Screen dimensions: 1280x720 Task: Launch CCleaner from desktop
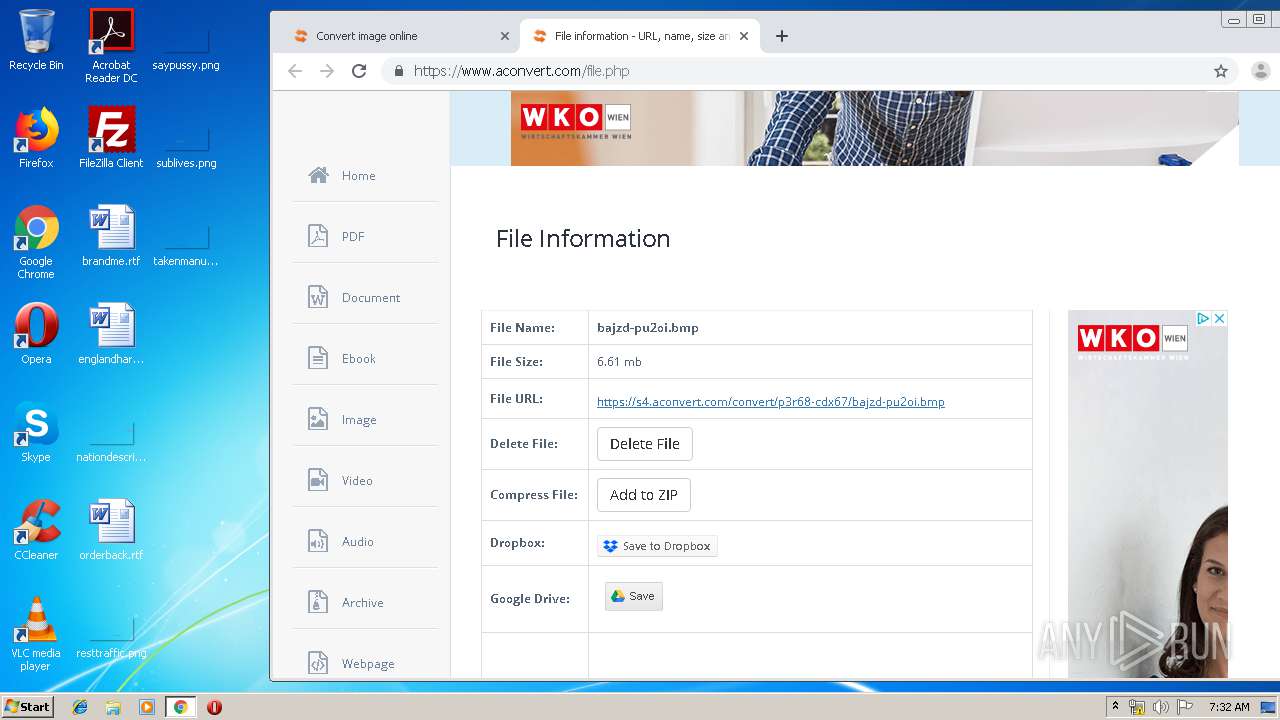coord(36,530)
